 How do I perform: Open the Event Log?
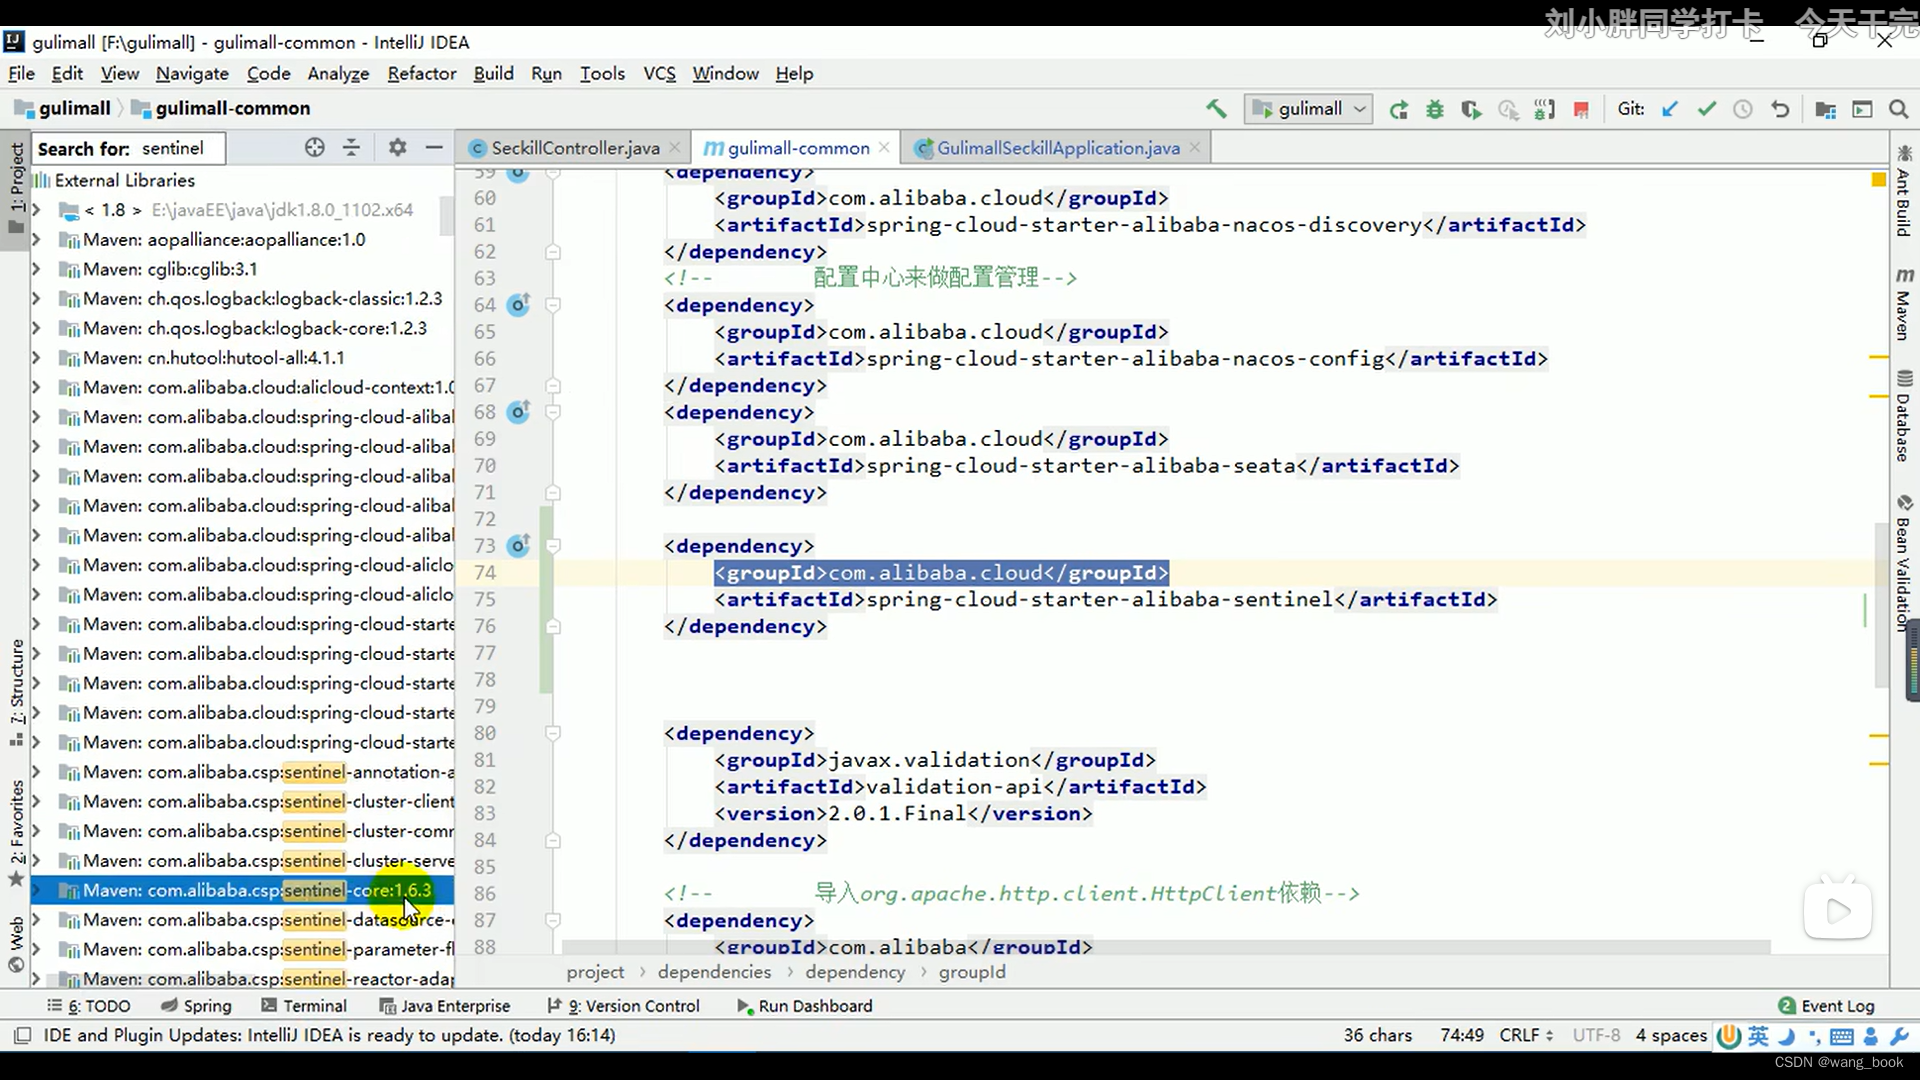[1826, 1006]
